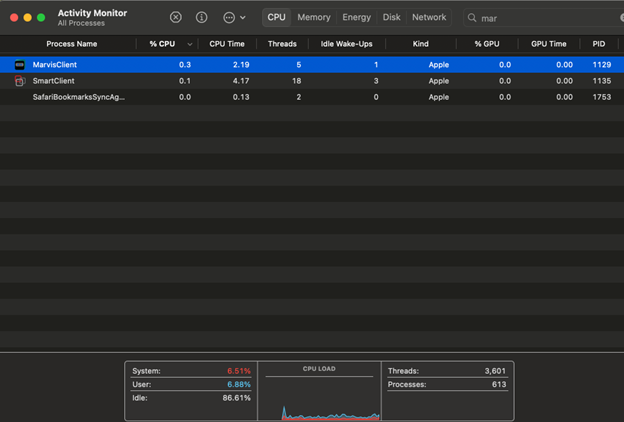Click the stop process X icon

(176, 17)
